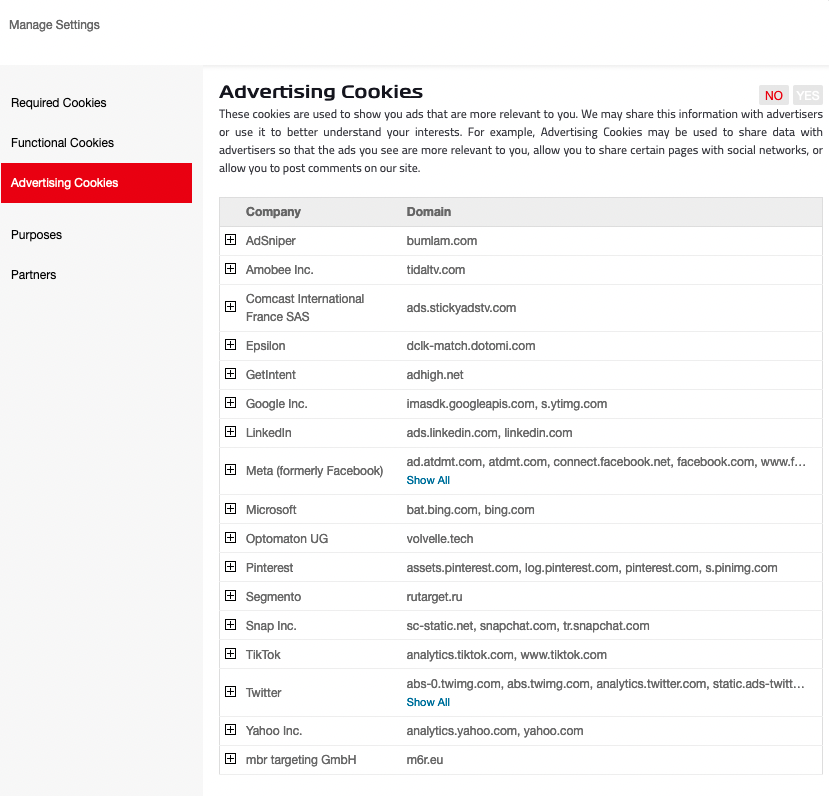
Task: Switch to the Functional Cookies tab
Action: (63, 143)
